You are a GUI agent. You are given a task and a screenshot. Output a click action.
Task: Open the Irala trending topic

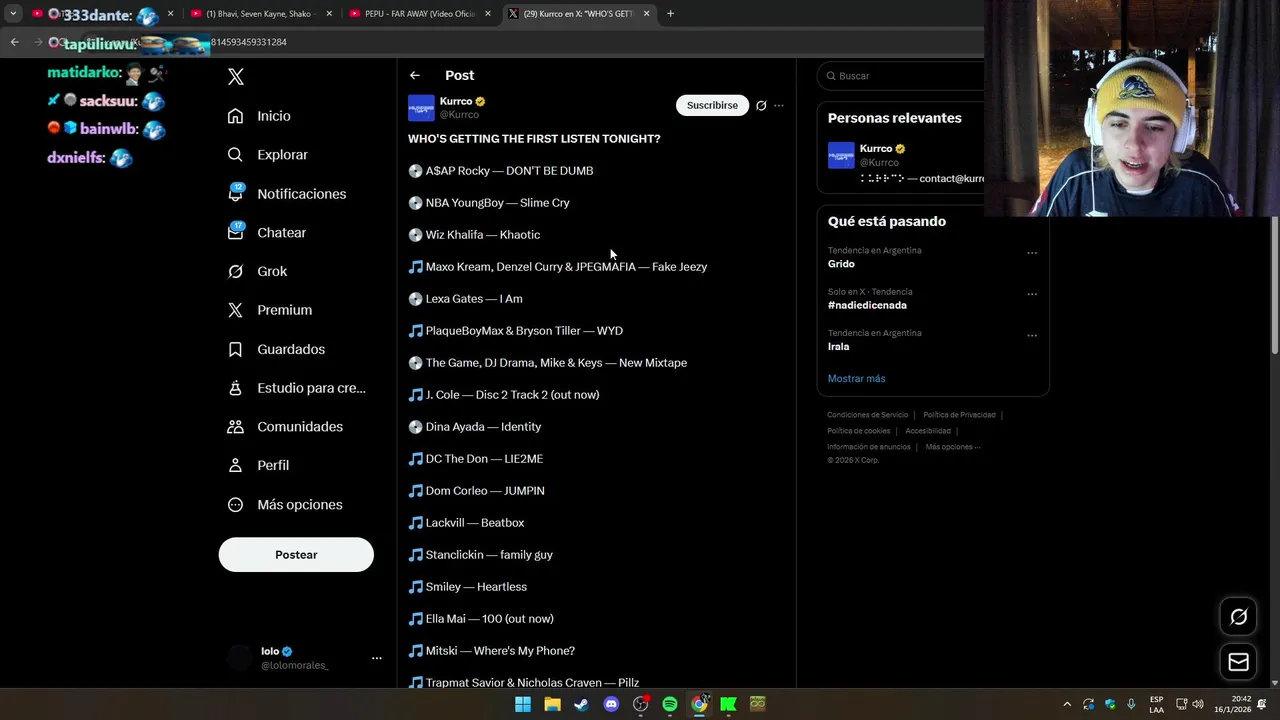pyautogui.click(x=838, y=346)
